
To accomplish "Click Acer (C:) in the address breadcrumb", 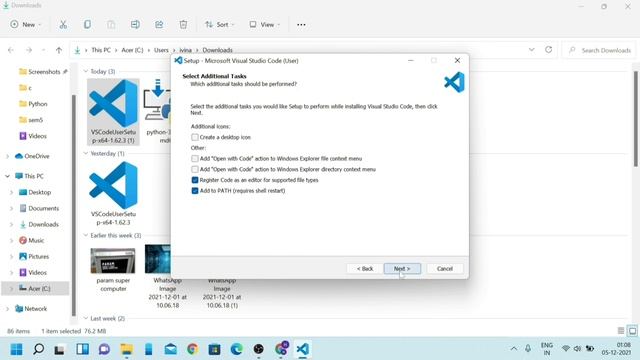I will [x=132, y=50].
